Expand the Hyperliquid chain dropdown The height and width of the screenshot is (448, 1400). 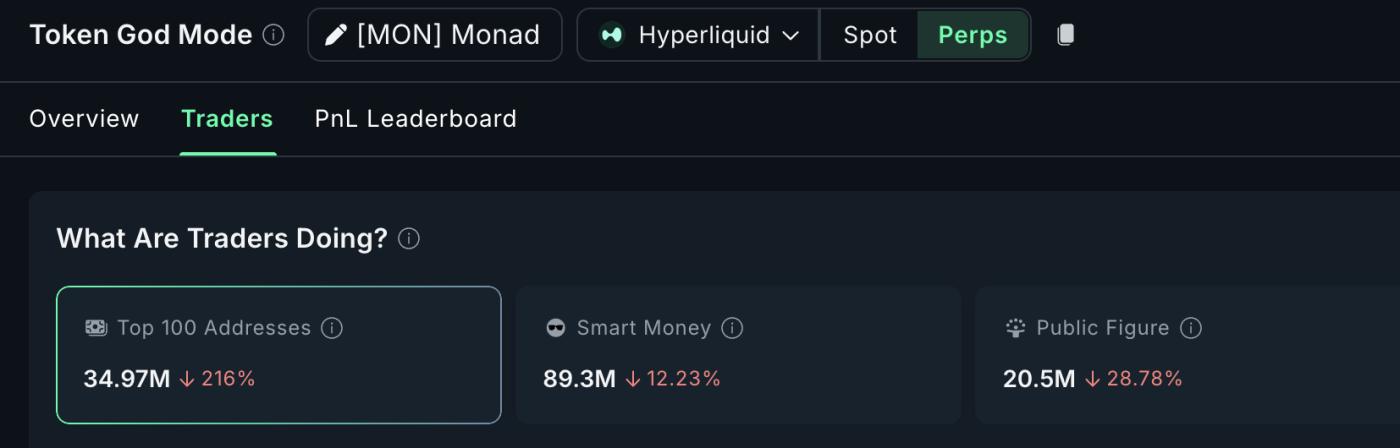coord(790,35)
